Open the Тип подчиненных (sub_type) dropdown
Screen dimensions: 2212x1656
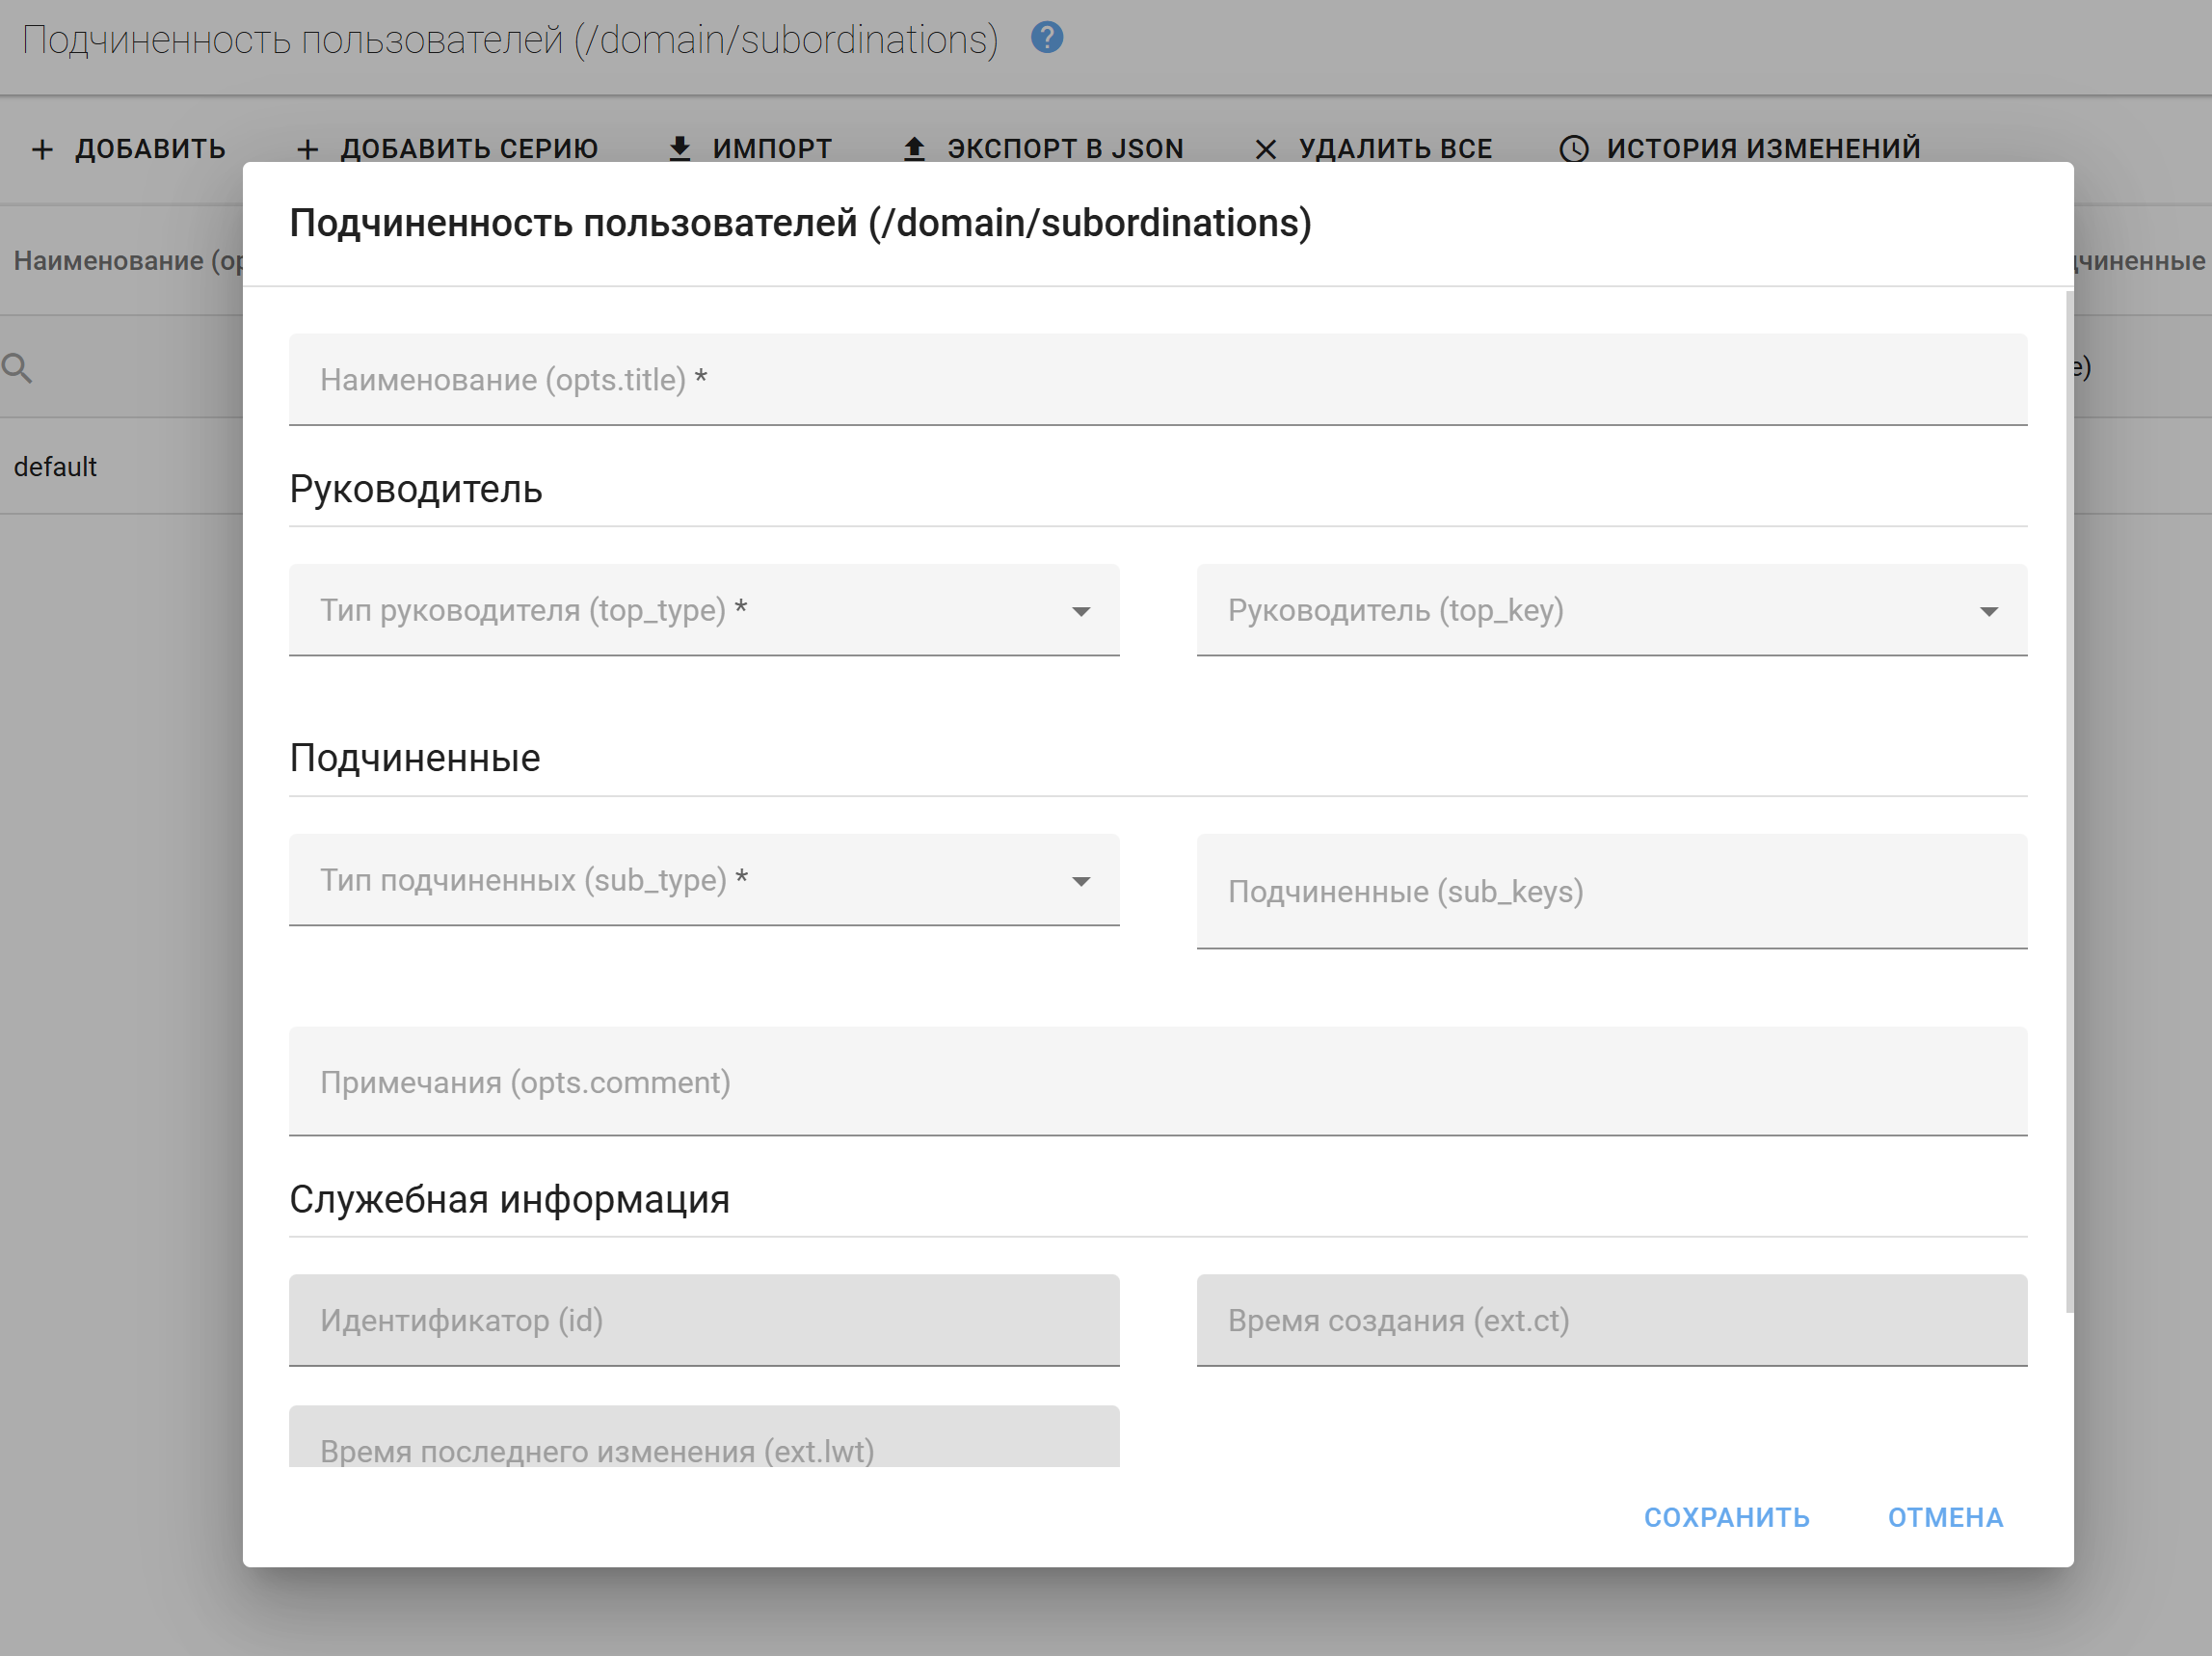703,880
